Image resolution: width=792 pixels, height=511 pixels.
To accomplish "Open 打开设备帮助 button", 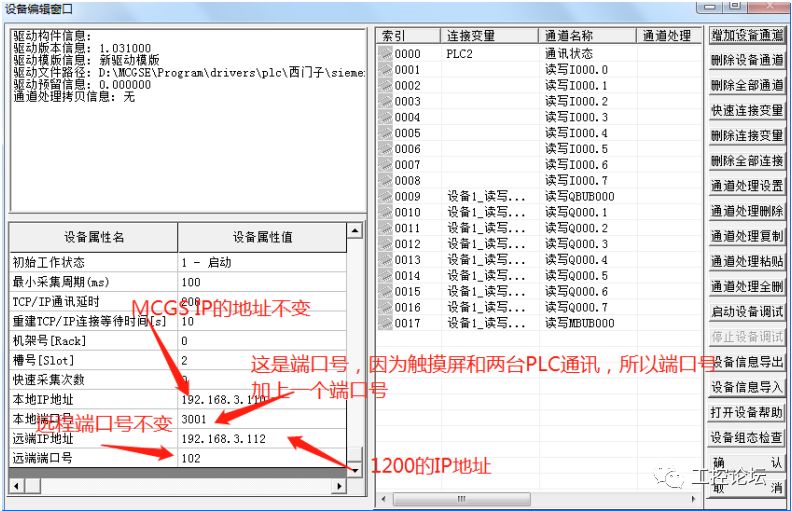I will (747, 413).
